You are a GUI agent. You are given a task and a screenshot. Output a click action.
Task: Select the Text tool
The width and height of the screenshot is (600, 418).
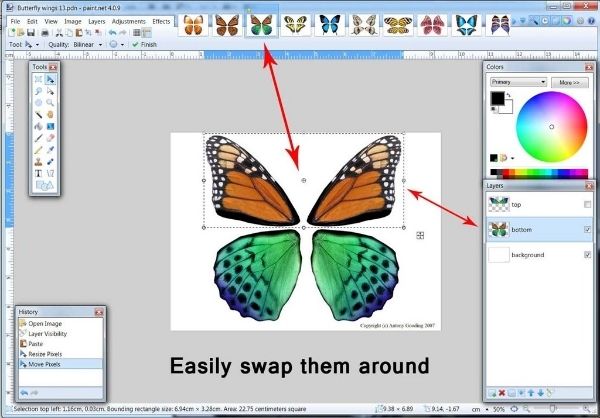(38, 173)
